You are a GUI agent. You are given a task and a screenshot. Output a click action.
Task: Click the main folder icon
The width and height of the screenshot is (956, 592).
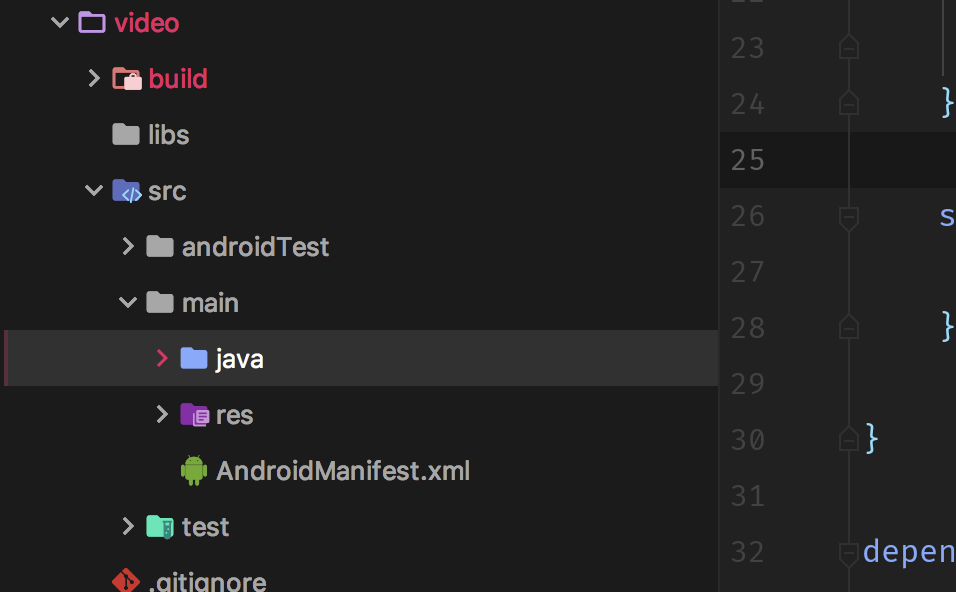(x=160, y=302)
